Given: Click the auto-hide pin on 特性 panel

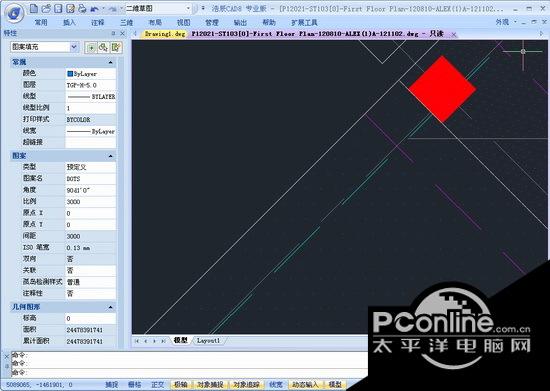Looking at the screenshot, I should point(113,33).
